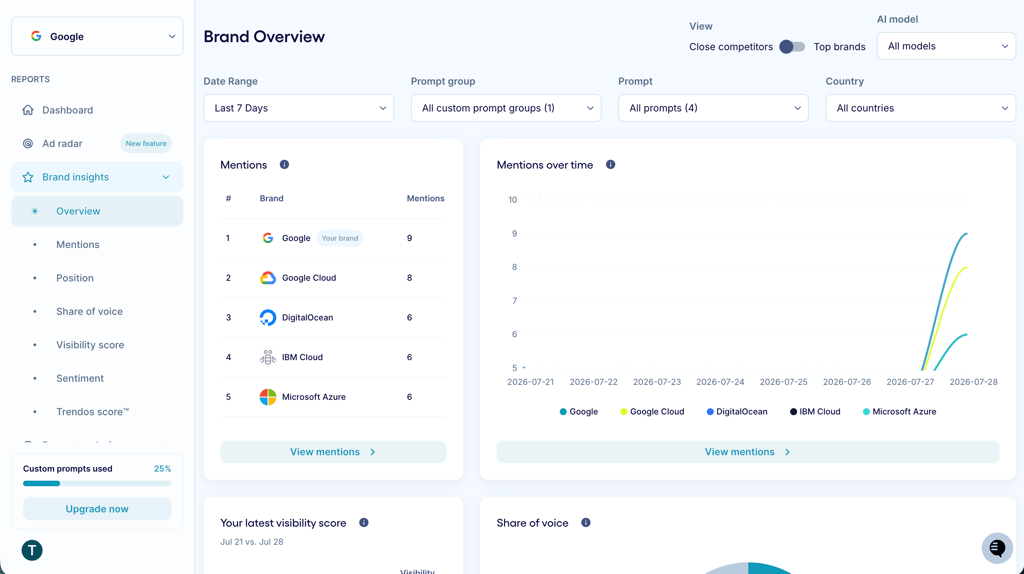This screenshot has height=574, width=1024.
Task: Open Sentiment sidebar item
Action: pyautogui.click(x=97, y=378)
